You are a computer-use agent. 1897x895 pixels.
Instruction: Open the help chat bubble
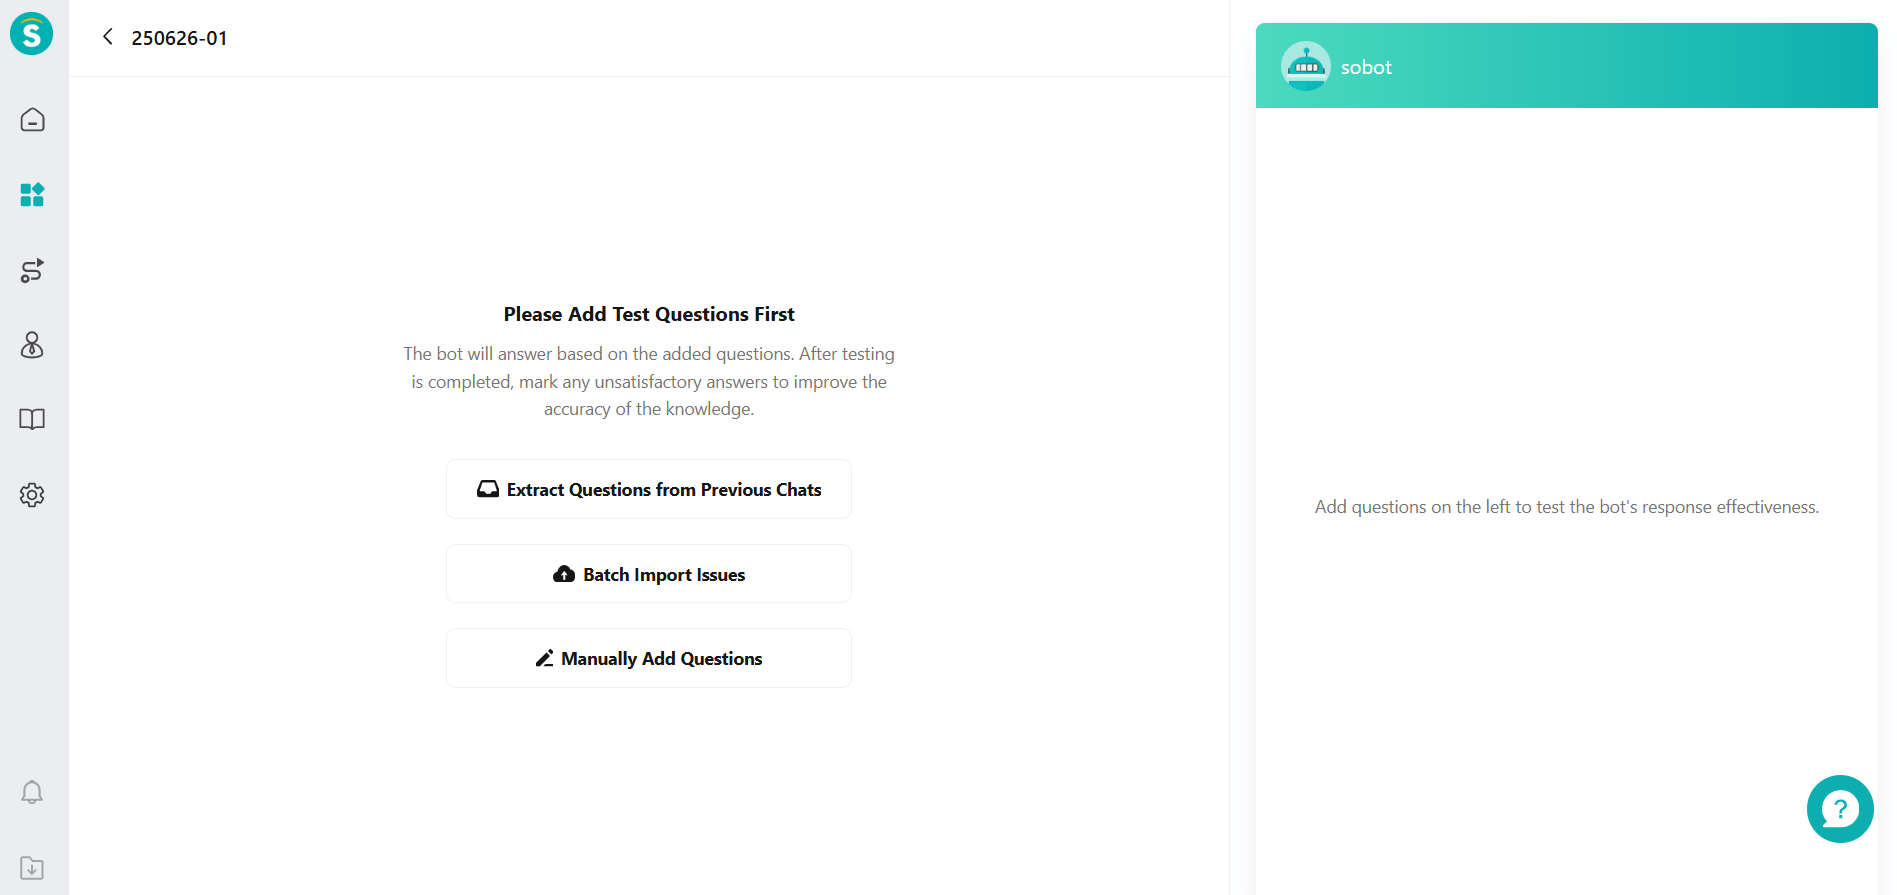click(x=1840, y=809)
